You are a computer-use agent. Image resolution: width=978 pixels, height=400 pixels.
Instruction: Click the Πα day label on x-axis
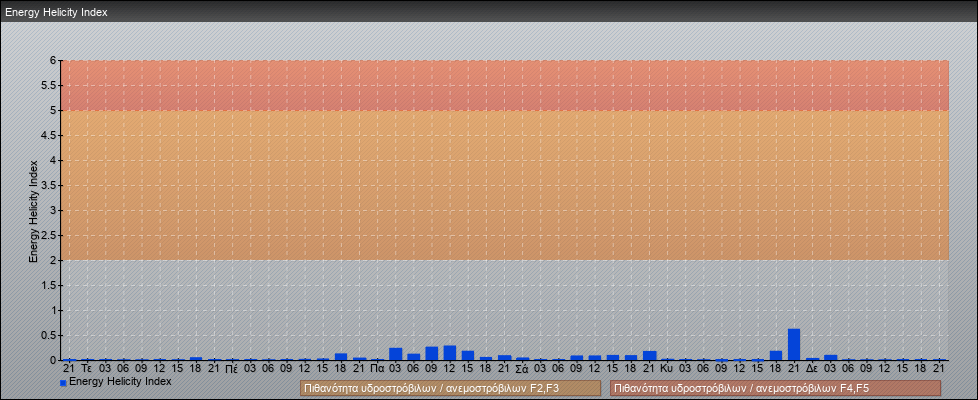tap(377, 369)
